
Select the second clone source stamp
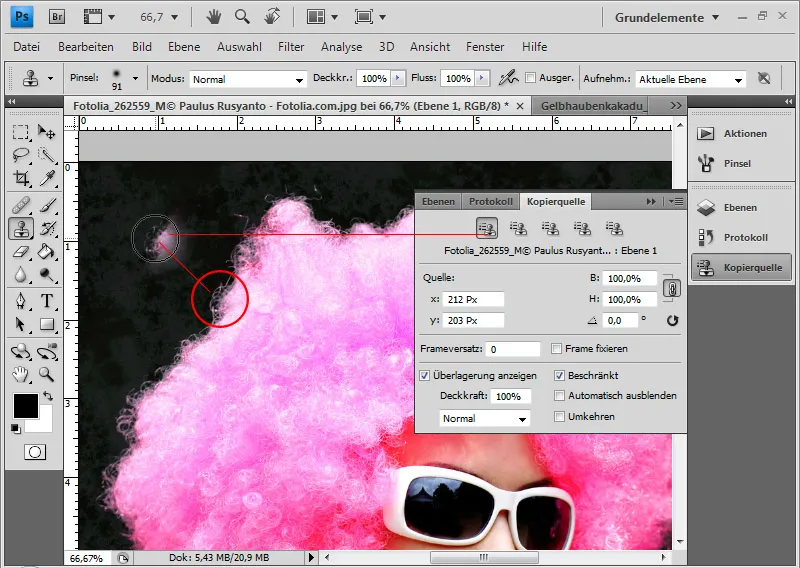point(518,228)
